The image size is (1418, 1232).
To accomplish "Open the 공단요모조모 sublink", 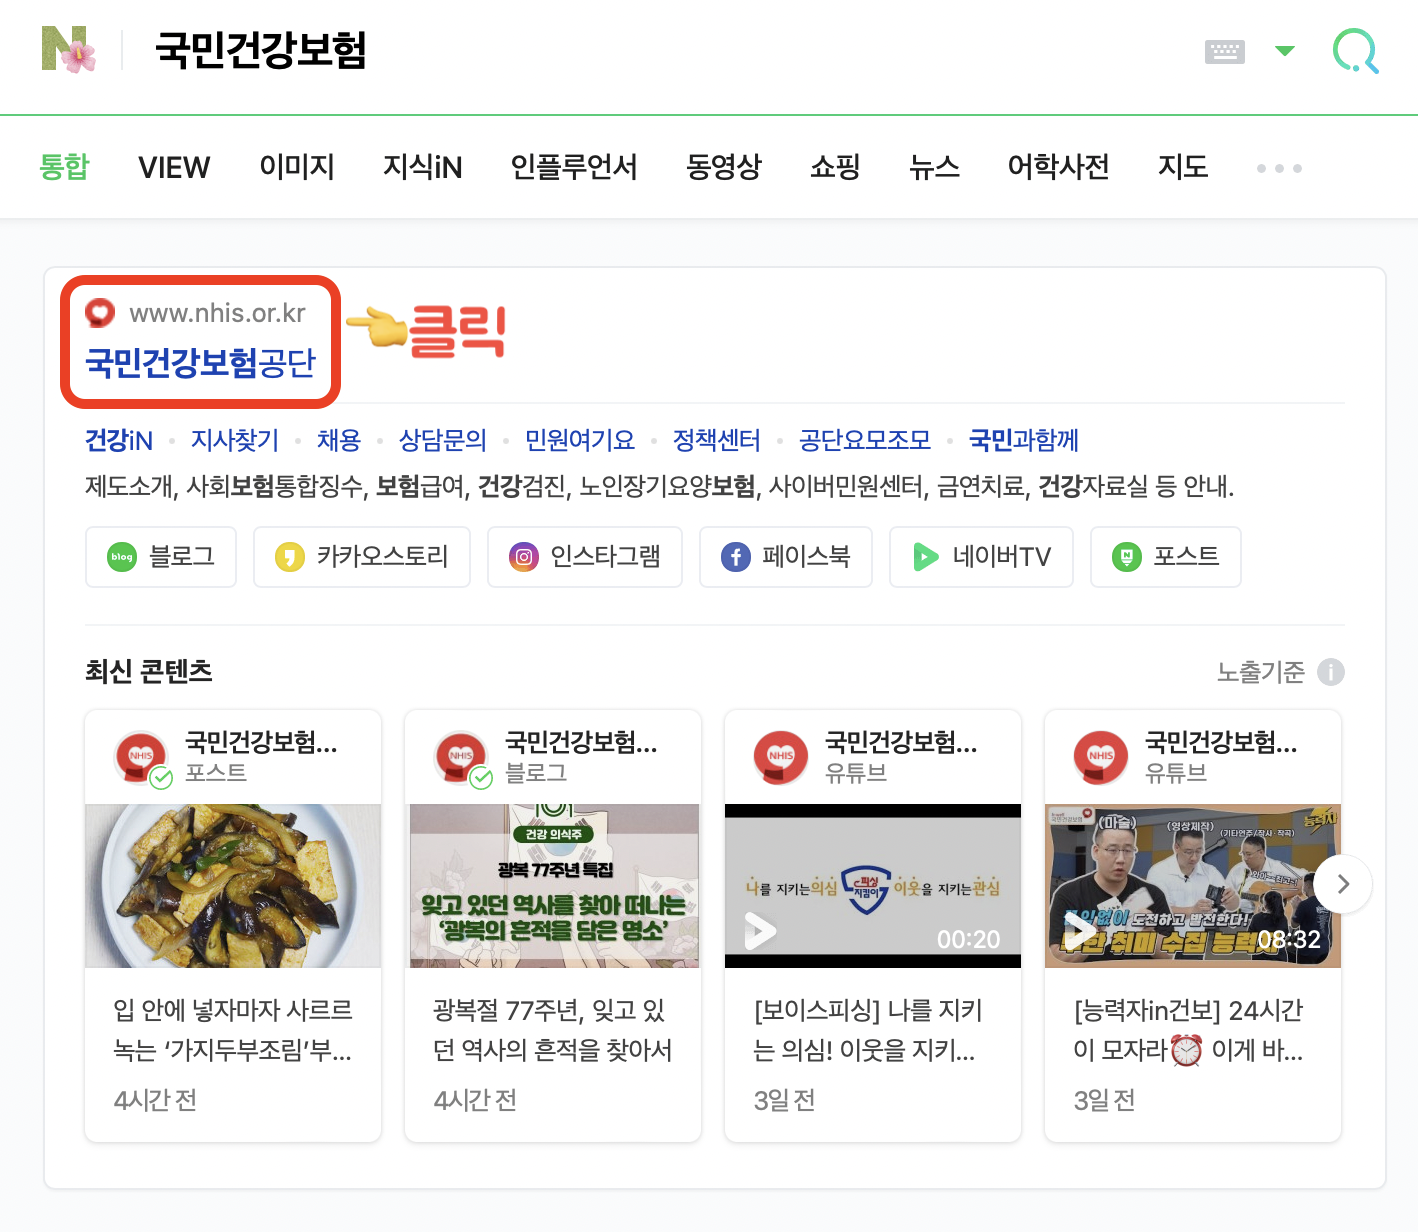I will pyautogui.click(x=865, y=440).
